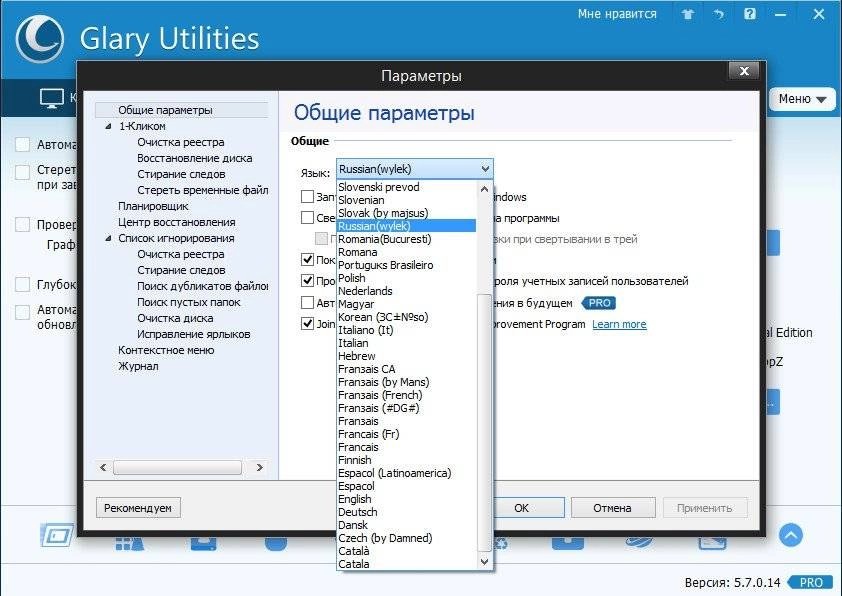Open the skin (t-shirt) icon in title bar
Viewport: 842px width, 596px height.
tap(688, 14)
